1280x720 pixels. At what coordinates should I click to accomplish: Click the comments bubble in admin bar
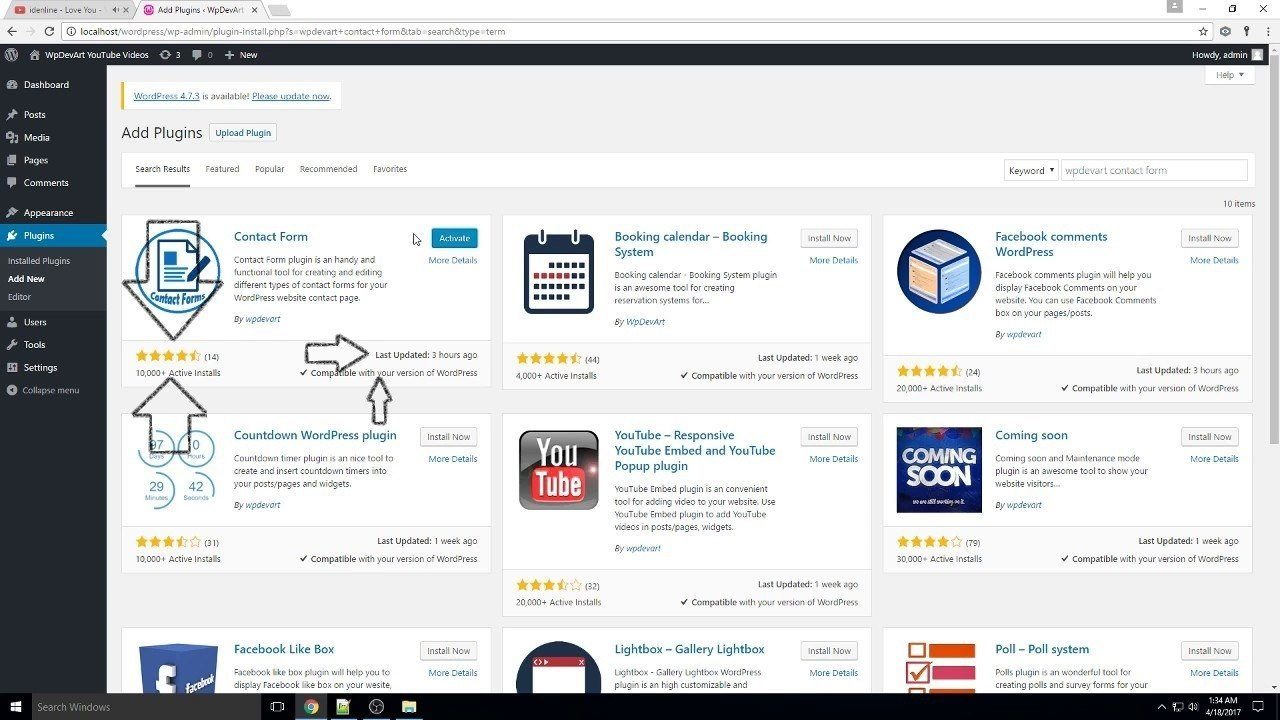(x=202, y=55)
